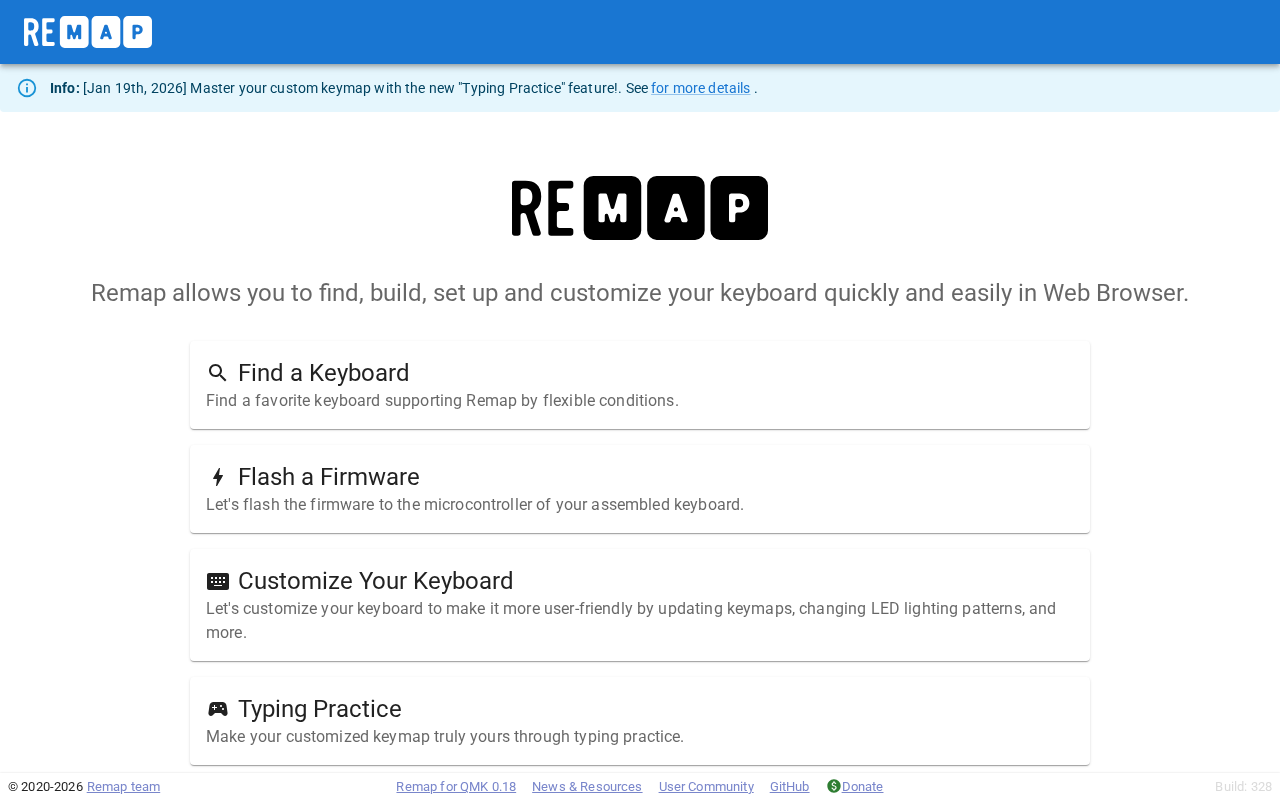Visit the User Community link
Screen dimensions: 1280x800
pos(706,787)
